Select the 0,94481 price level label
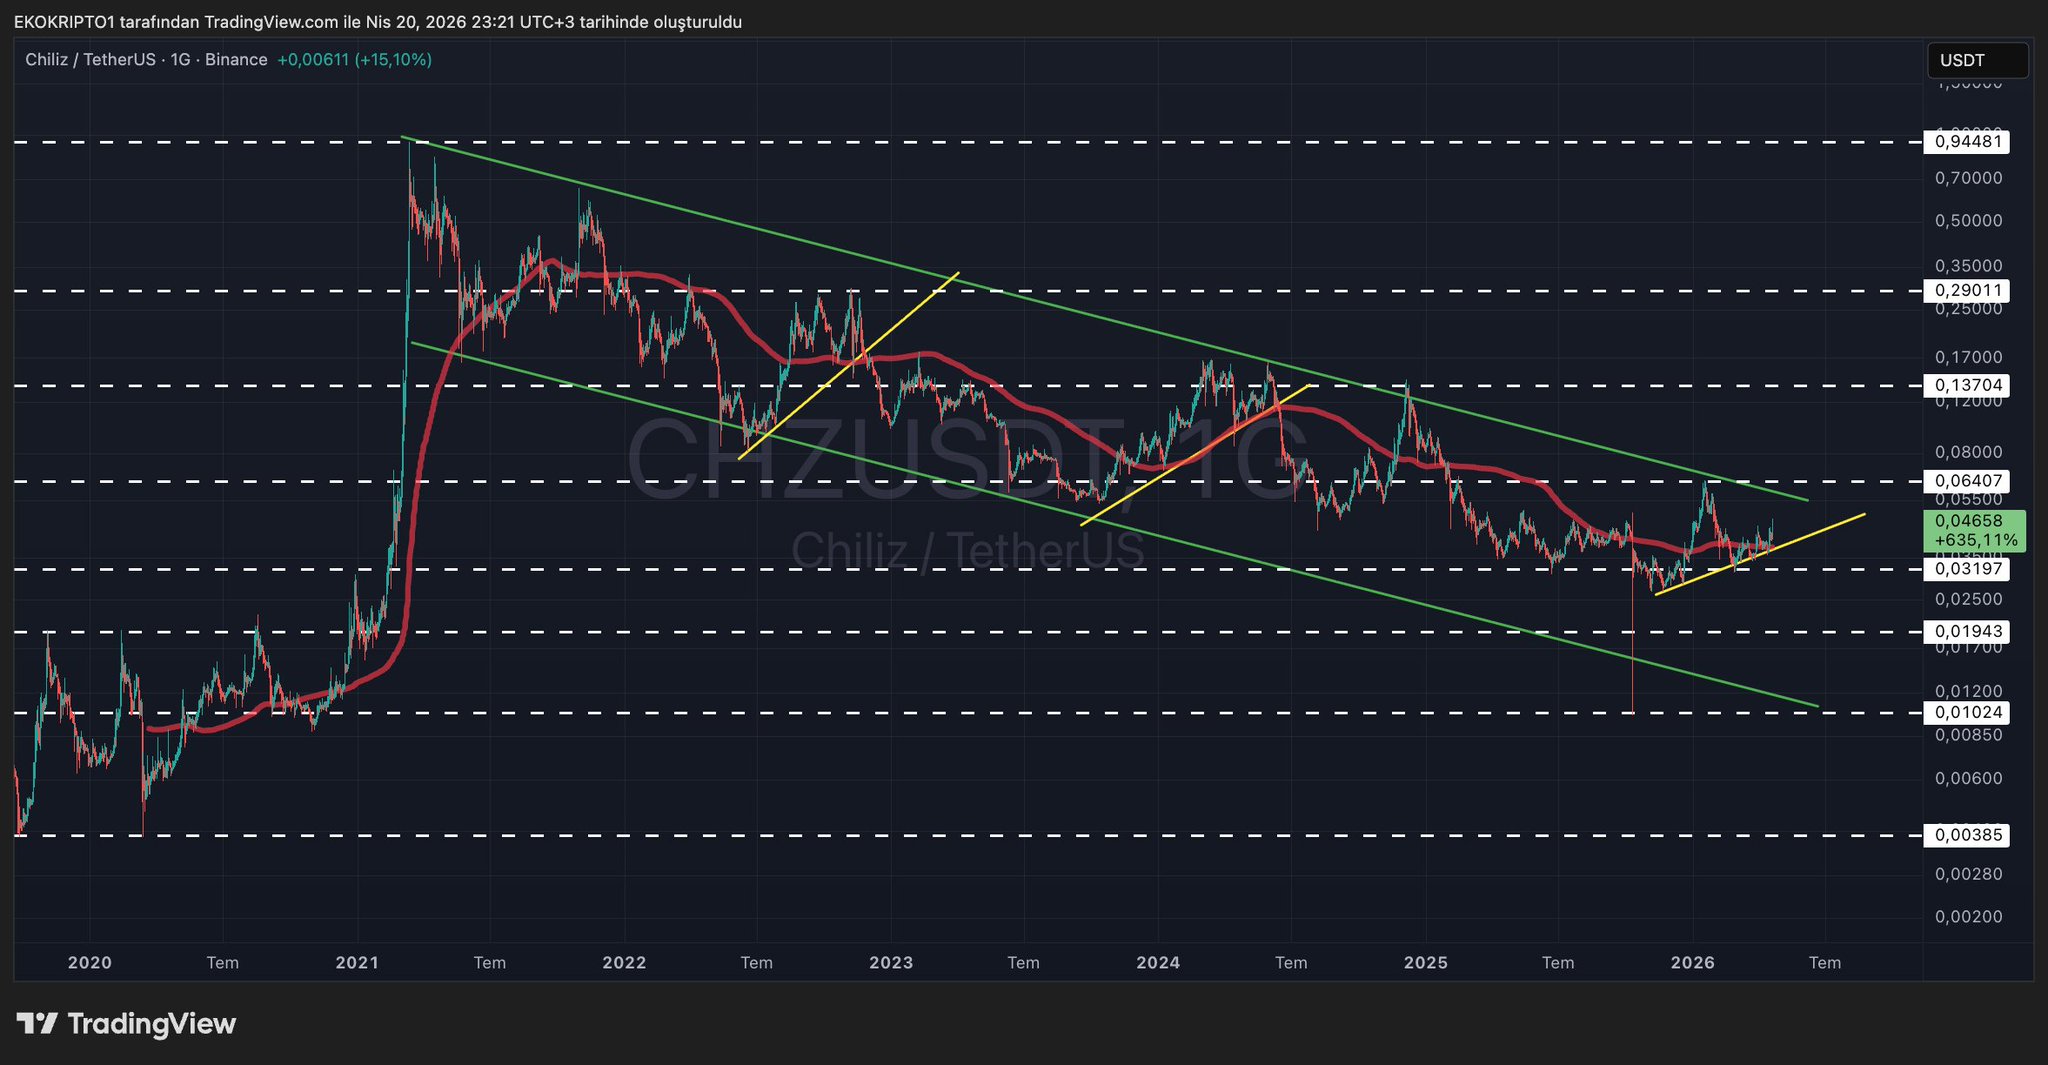2048x1065 pixels. pyautogui.click(x=1967, y=142)
